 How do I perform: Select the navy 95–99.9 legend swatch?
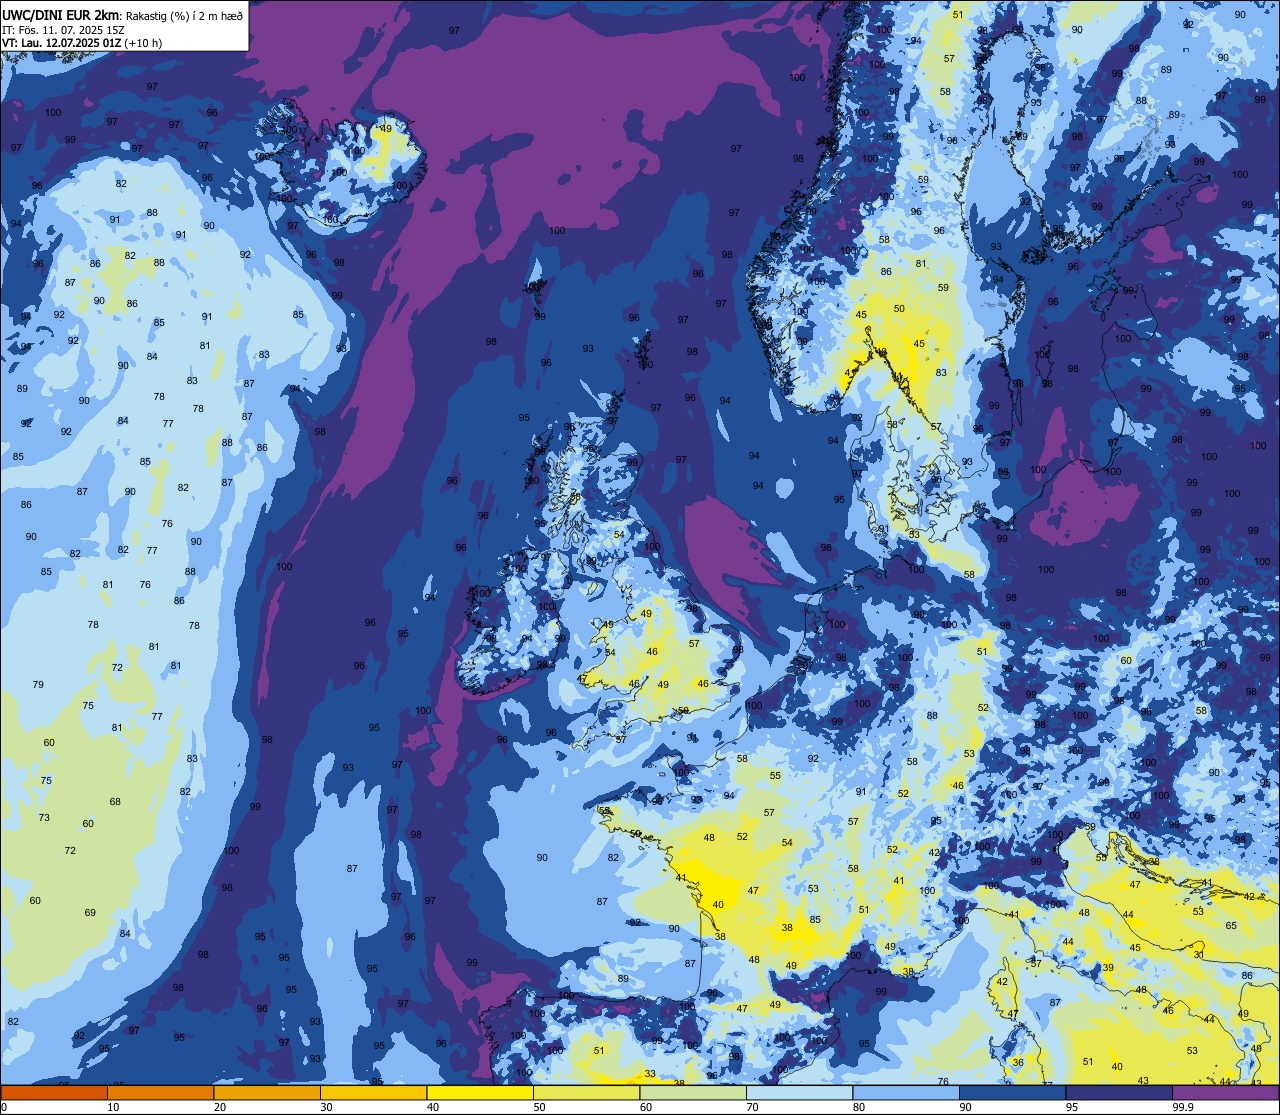coord(1119,1092)
